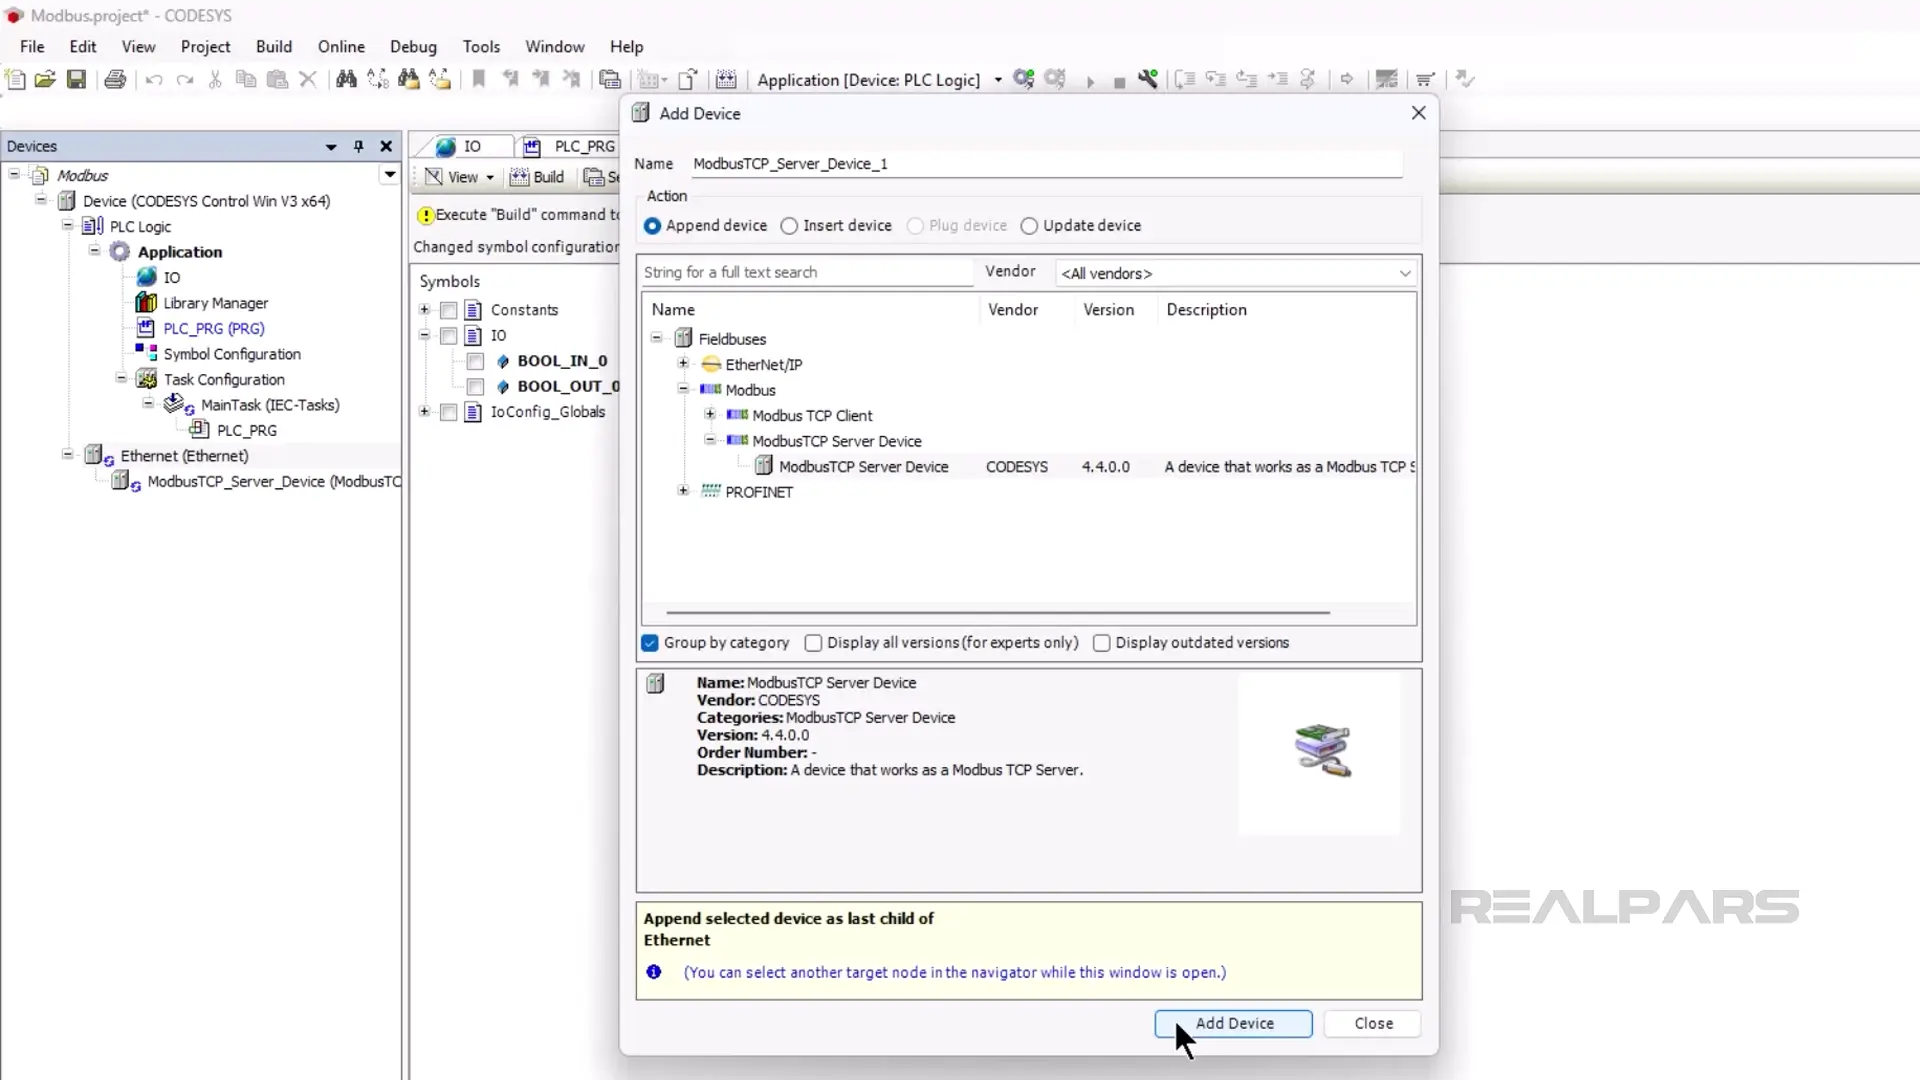
Task: Enable Display all versions checkbox
Action: point(813,643)
